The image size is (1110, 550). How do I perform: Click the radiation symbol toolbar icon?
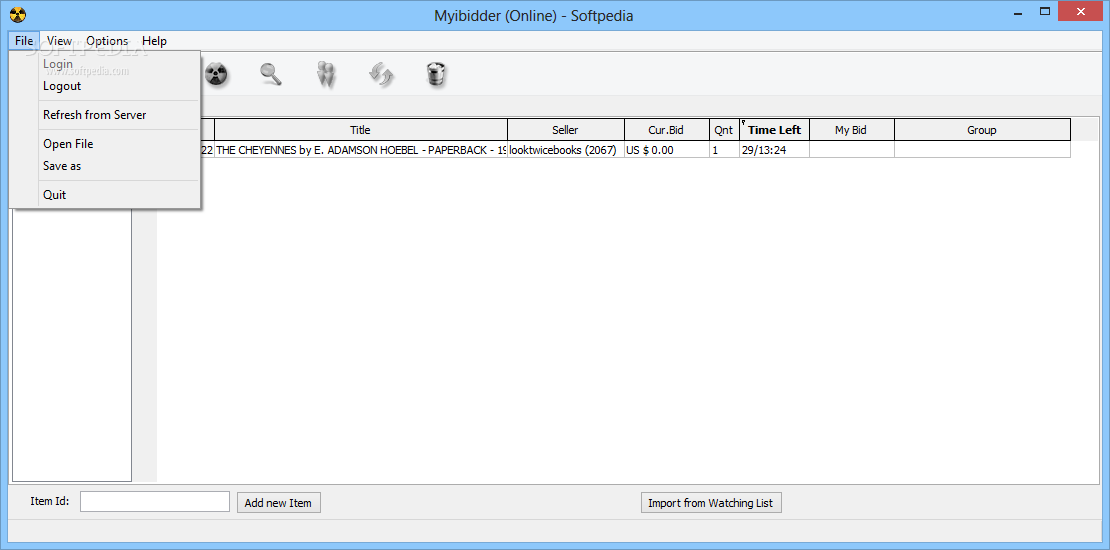pos(217,74)
